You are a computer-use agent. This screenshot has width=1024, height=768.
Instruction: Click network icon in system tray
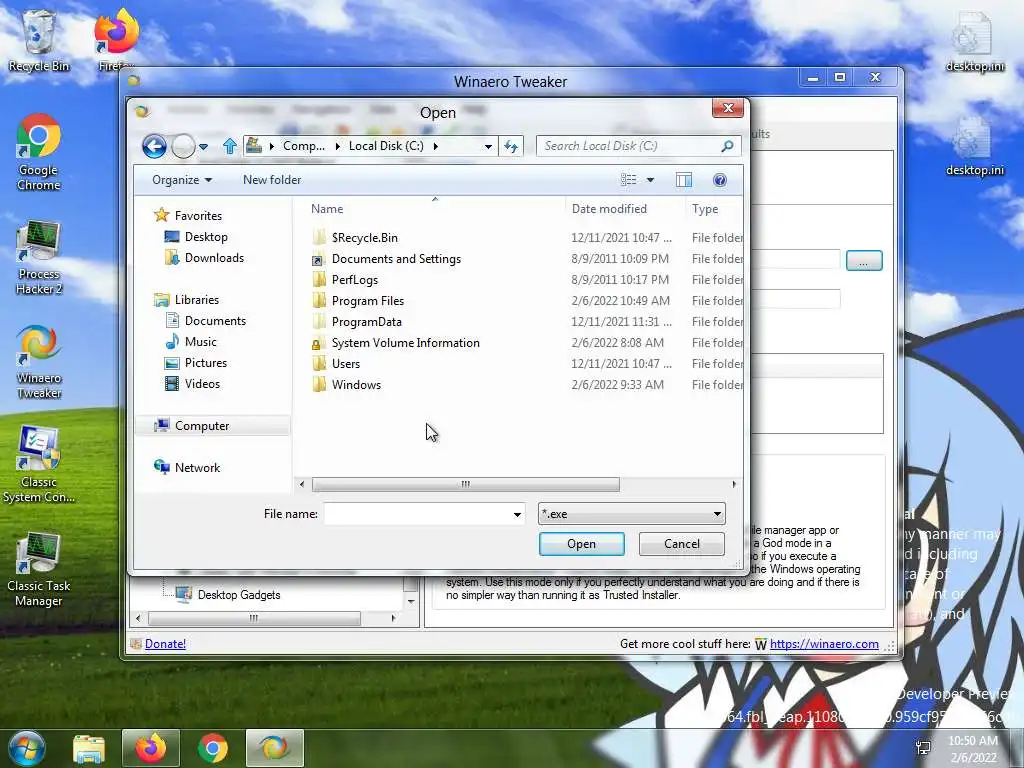coord(923,748)
